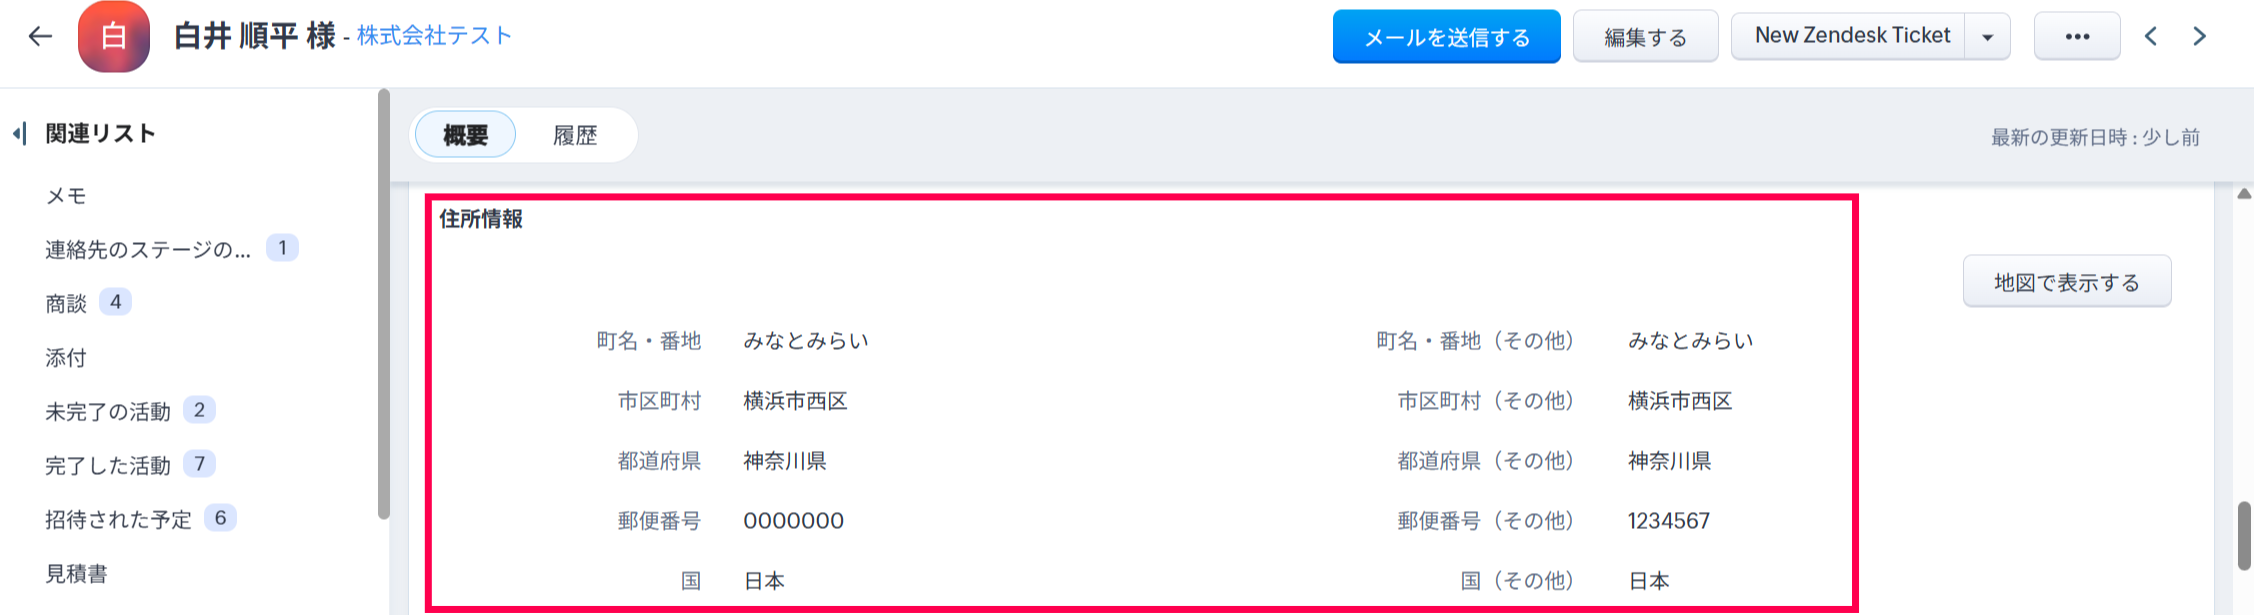The image size is (2254, 615).
Task: Click the 郵便番号 value 0000000
Action: (x=793, y=521)
